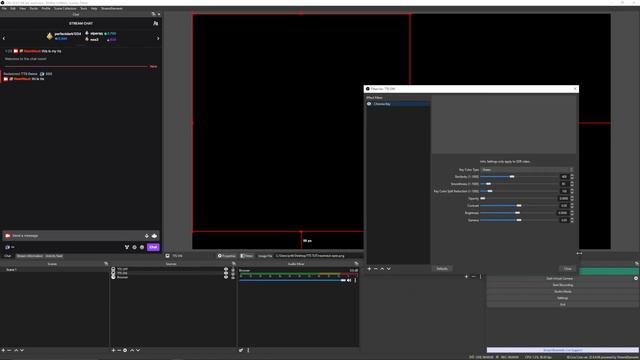Click the Close button in Filters dialog
The height and width of the screenshot is (360, 640).
[568, 269]
